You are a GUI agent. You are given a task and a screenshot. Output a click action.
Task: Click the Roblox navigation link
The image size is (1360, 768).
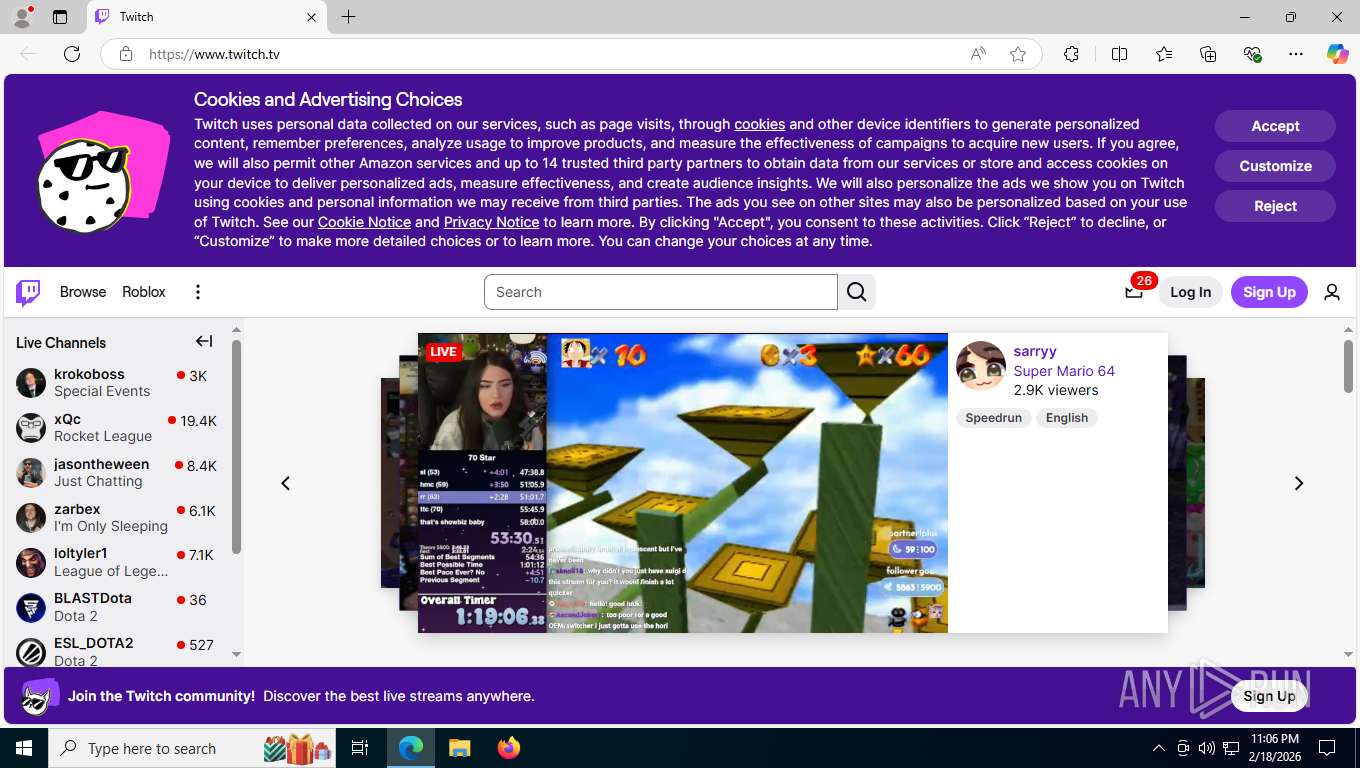(x=144, y=292)
